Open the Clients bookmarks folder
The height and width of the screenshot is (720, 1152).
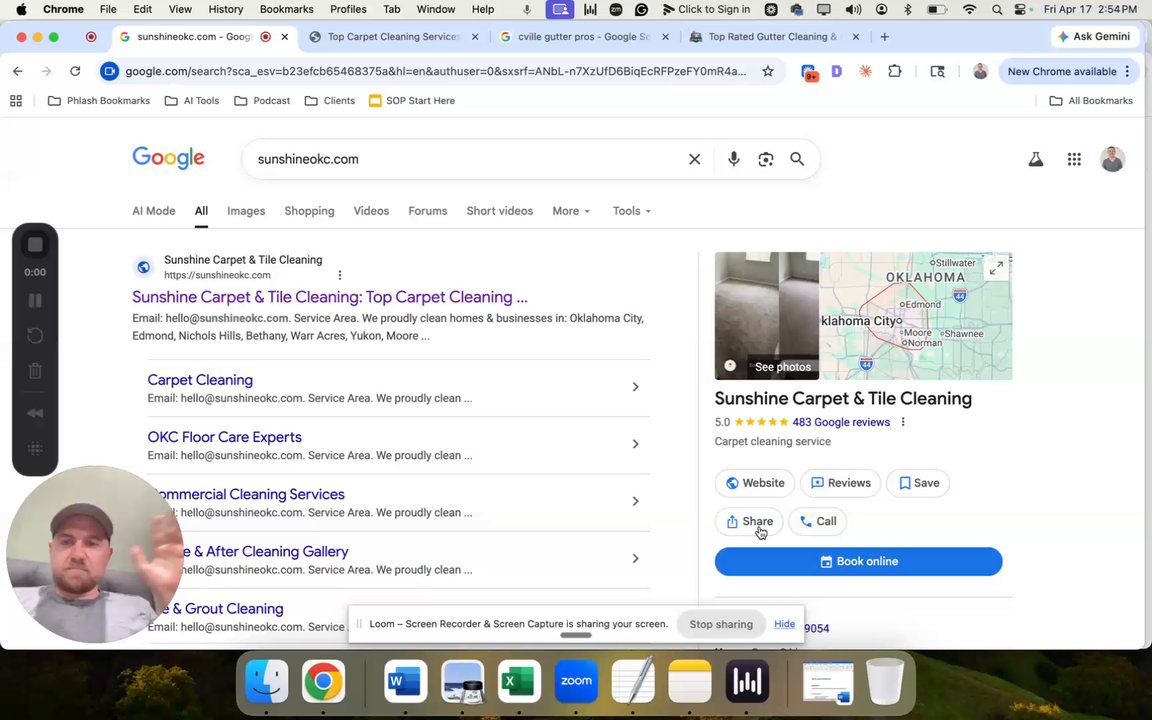(x=329, y=101)
